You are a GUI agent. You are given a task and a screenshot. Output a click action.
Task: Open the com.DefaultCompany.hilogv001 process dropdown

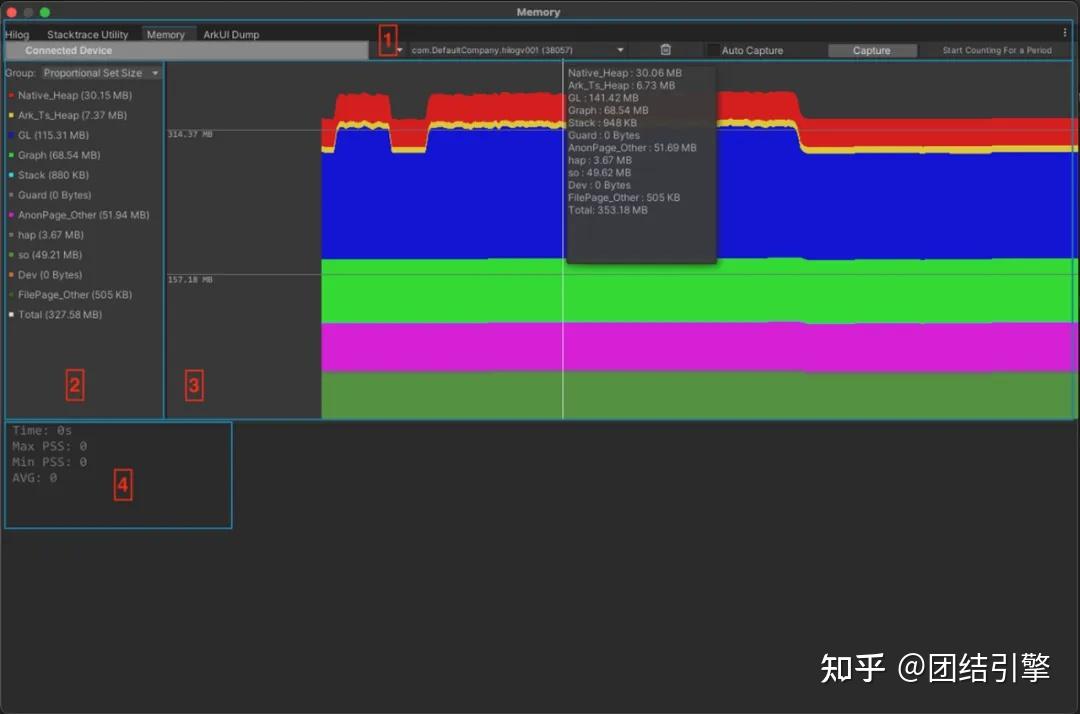[620, 49]
